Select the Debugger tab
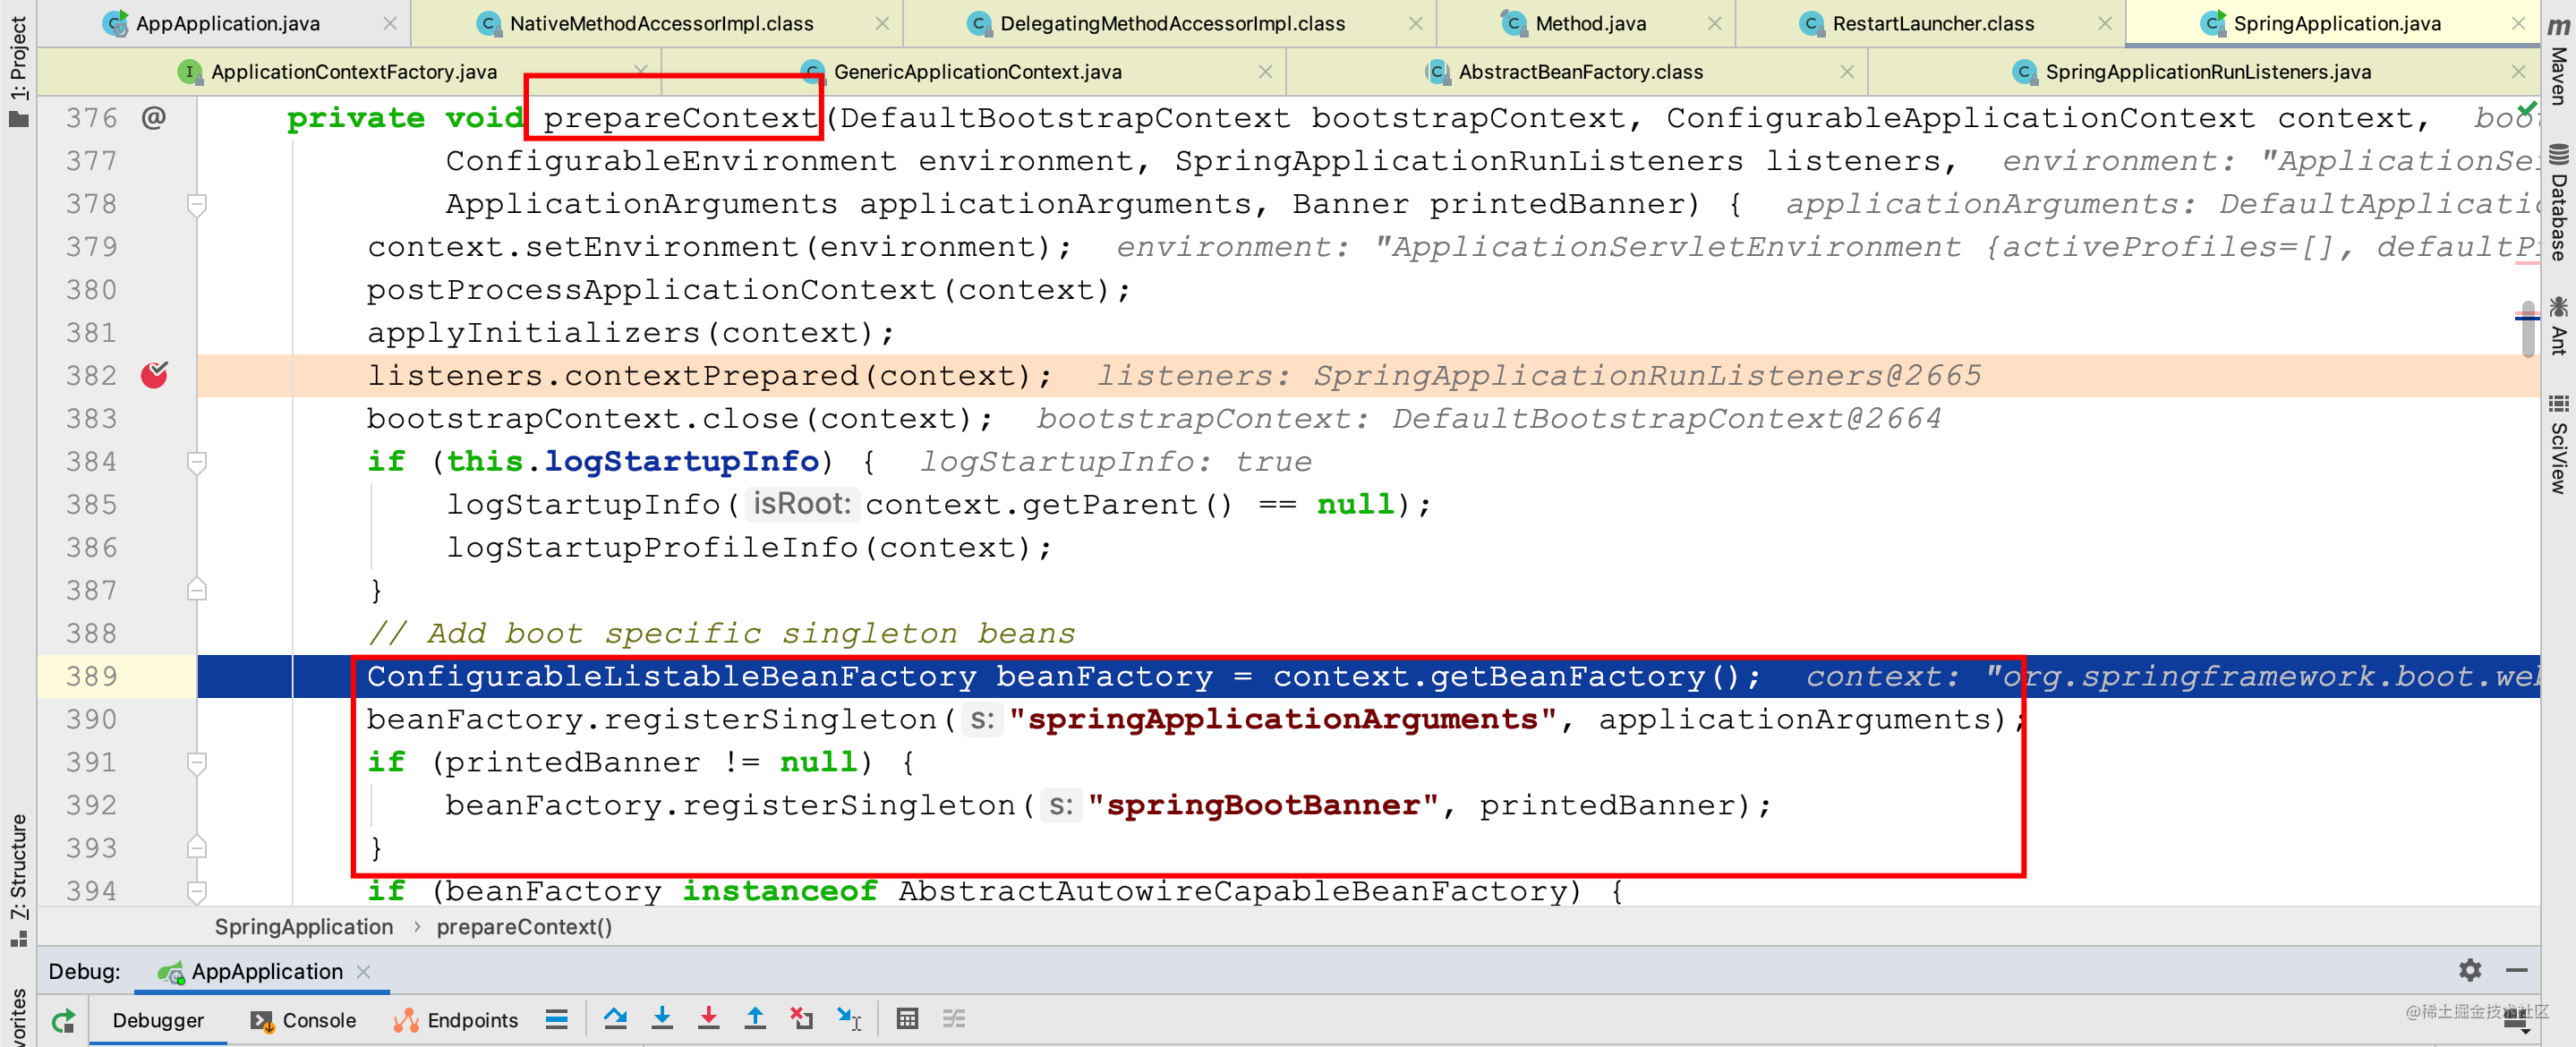The image size is (2576, 1047). (158, 1020)
